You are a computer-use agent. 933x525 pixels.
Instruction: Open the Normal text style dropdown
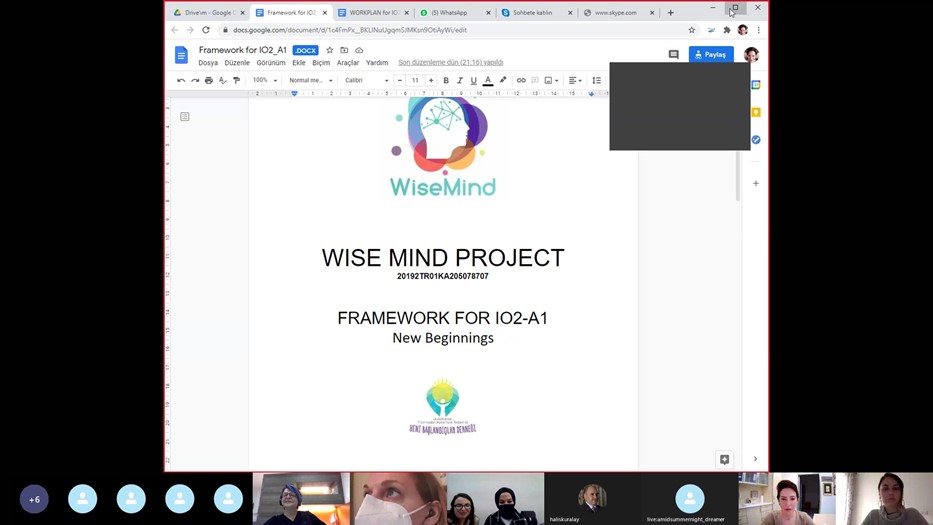310,80
